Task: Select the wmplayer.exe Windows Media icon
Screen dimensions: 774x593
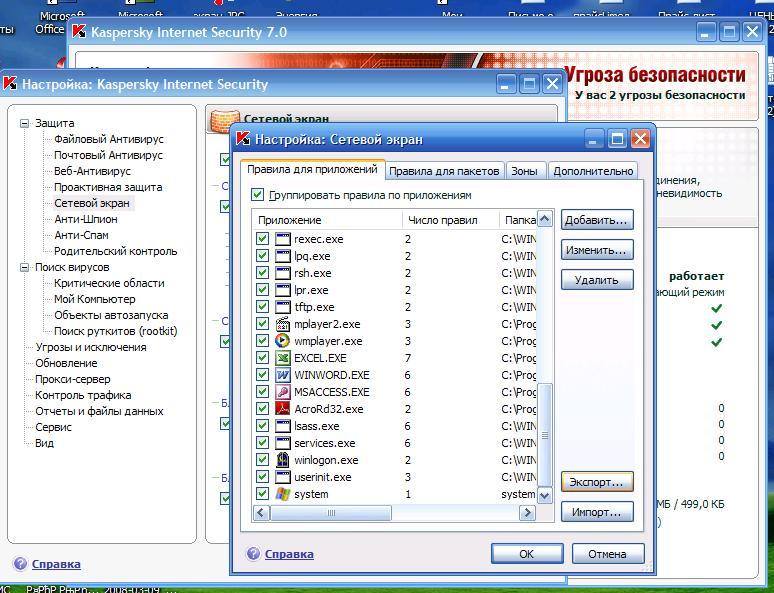Action: coord(283,341)
